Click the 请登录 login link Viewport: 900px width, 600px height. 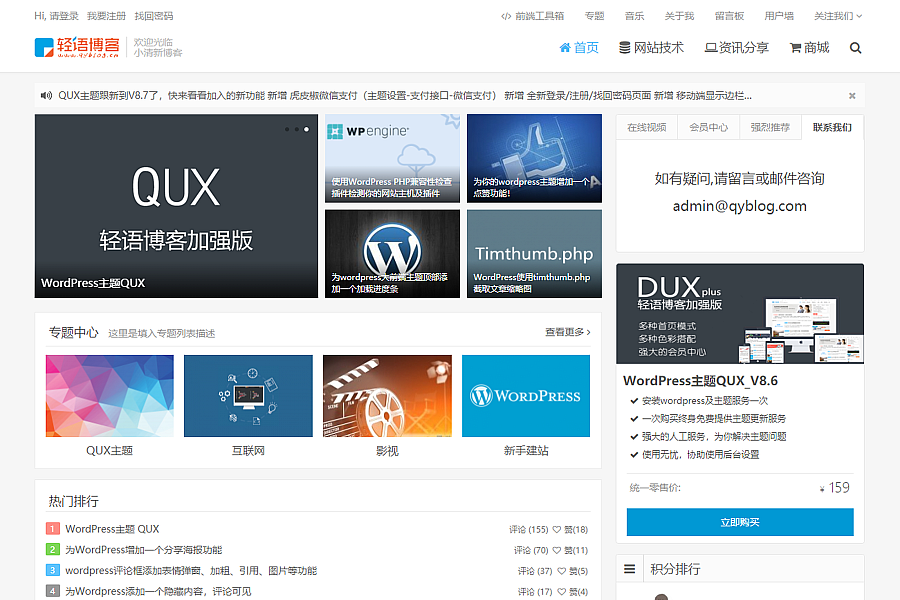click(64, 16)
